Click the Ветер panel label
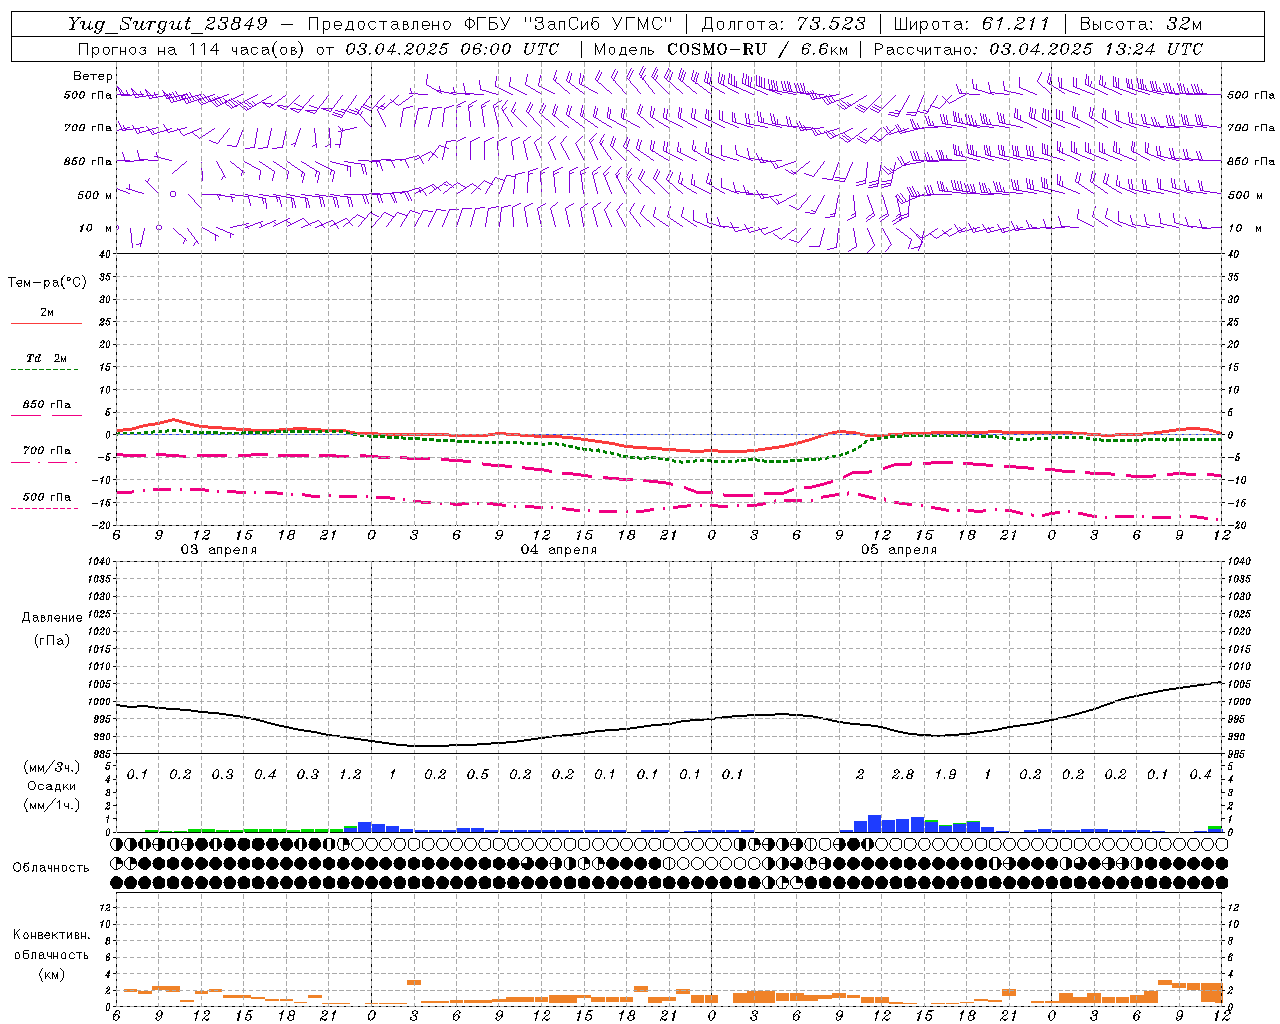This screenshot has height=1024, width=1280. tap(92, 76)
